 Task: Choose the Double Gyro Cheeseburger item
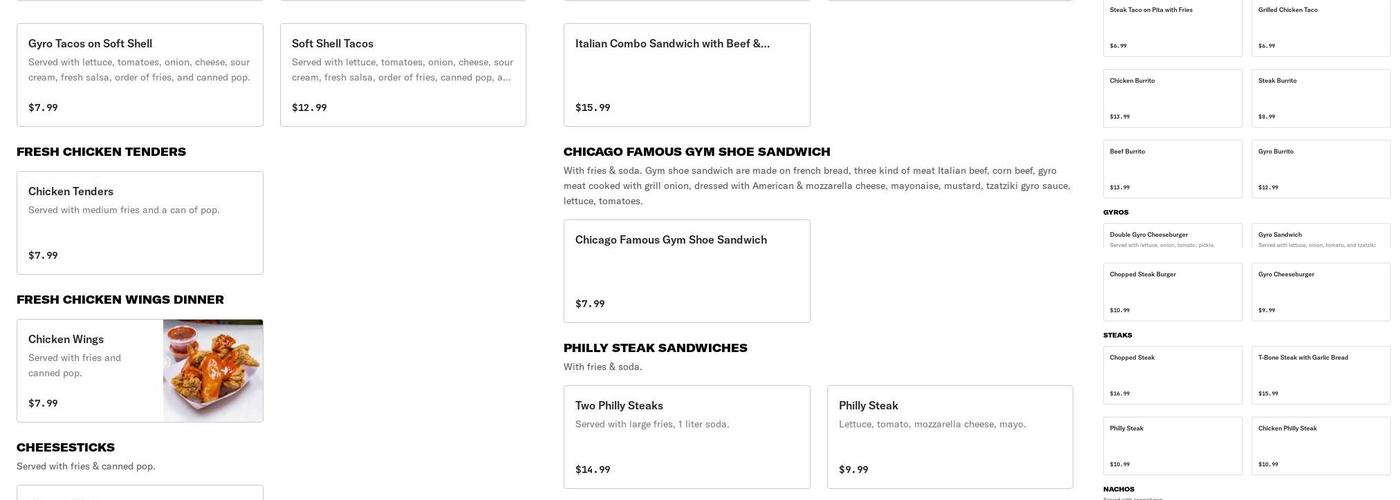point(1173,237)
